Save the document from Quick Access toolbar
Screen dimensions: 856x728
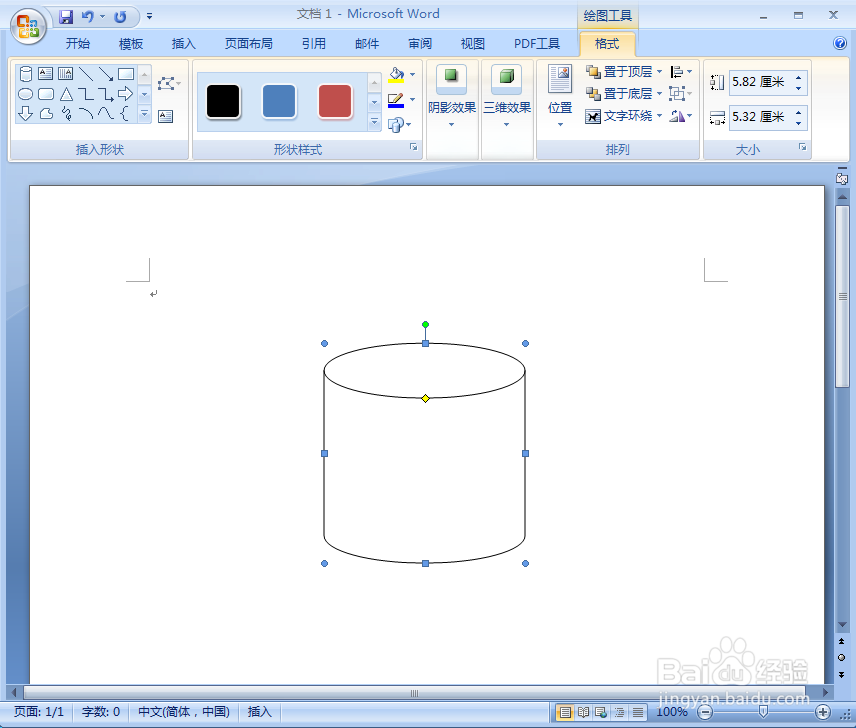pyautogui.click(x=66, y=17)
